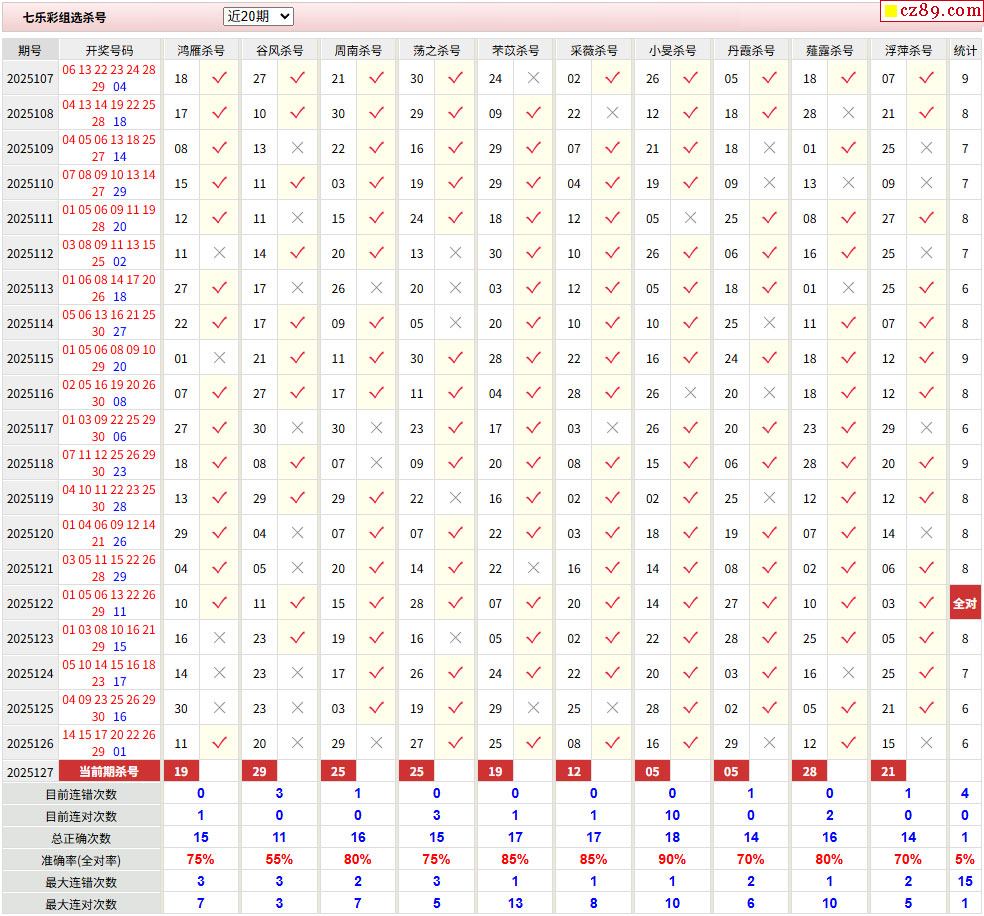Click the 七乐彩组选杀号 page title
Image resolution: width=984 pixels, height=916 pixels.
coord(65,17)
